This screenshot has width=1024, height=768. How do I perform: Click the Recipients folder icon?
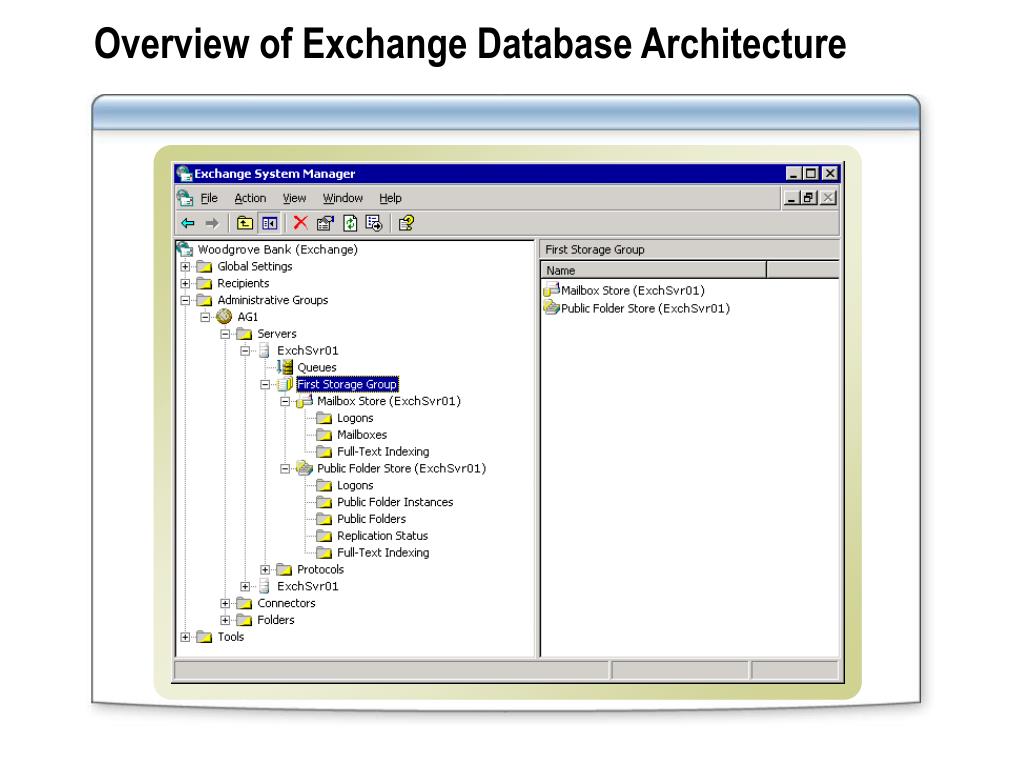click(204, 283)
